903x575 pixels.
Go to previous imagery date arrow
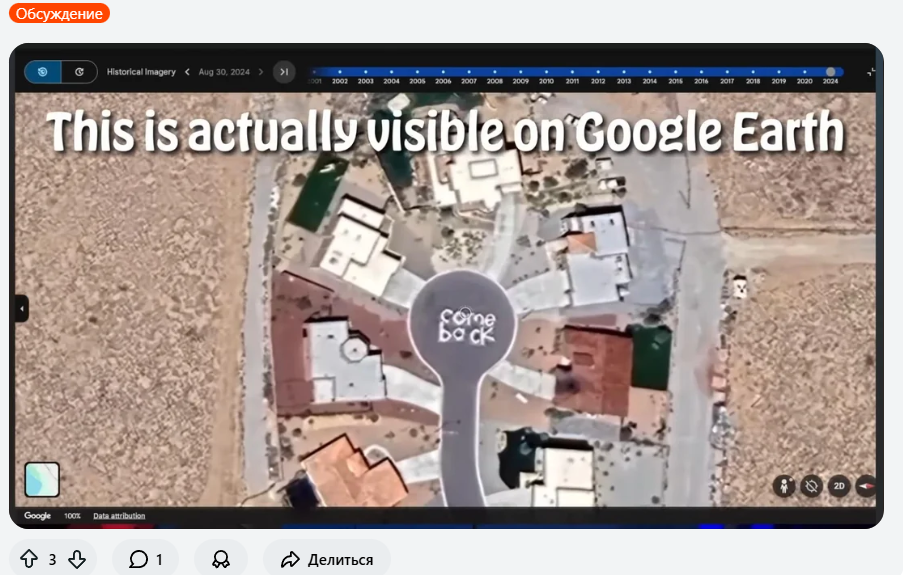point(187,72)
